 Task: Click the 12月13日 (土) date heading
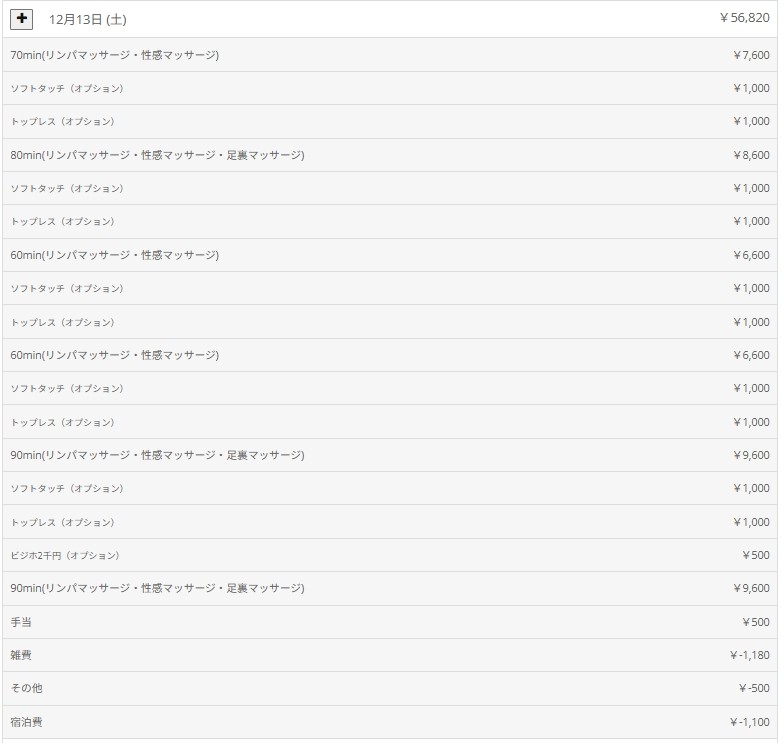(88, 20)
